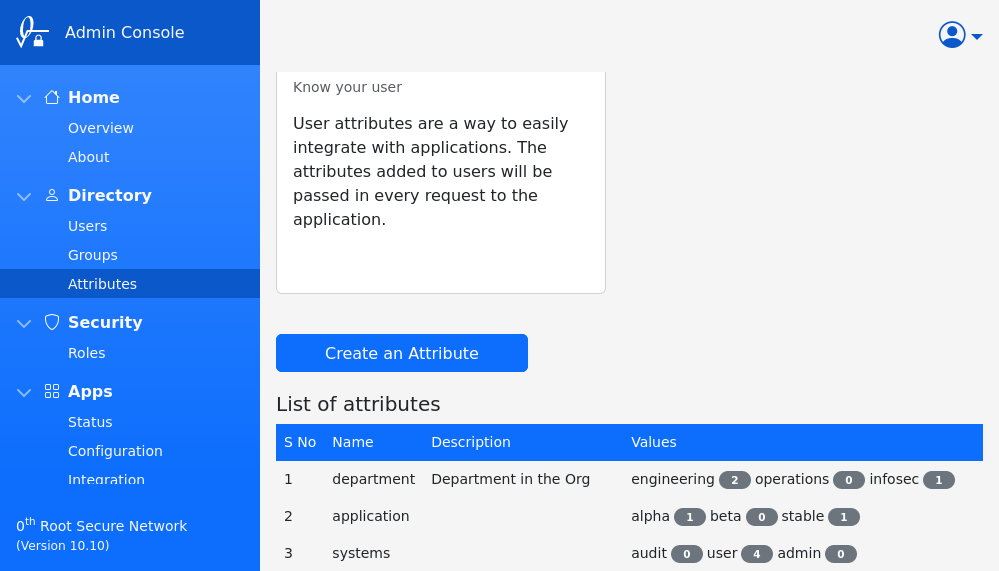
Task: Click the Security shield icon
Action: pyautogui.click(x=52, y=322)
